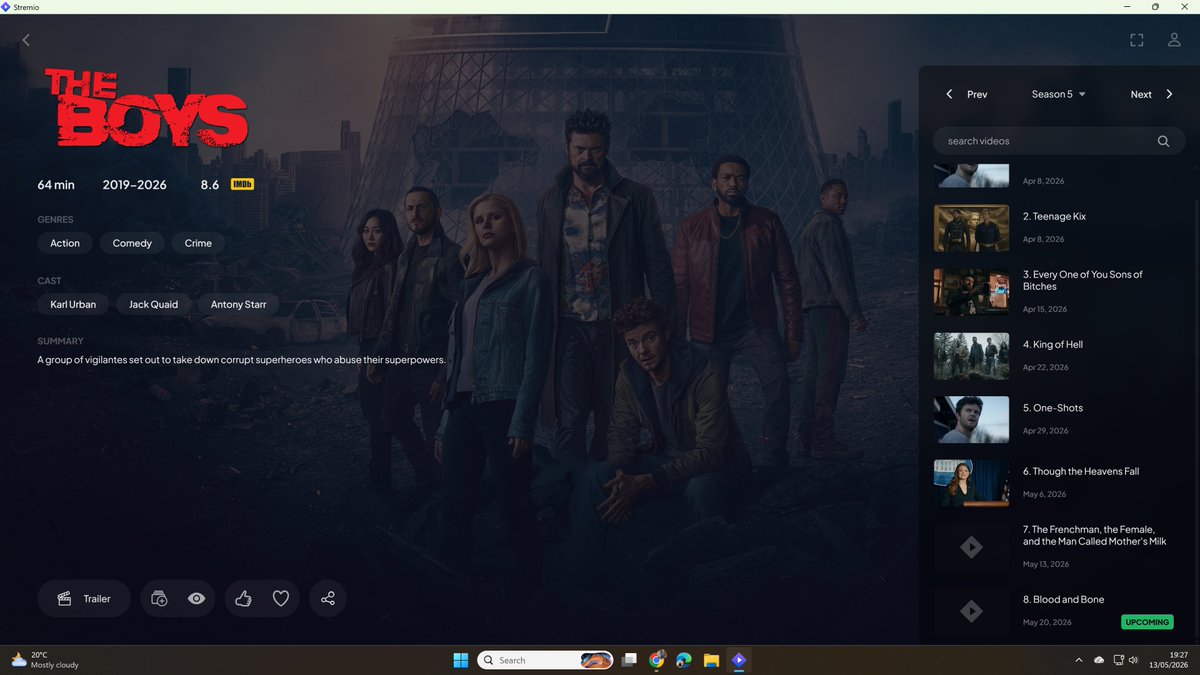Screen dimensions: 1200x675
Task: Open the Windows Start menu
Action: 461,660
